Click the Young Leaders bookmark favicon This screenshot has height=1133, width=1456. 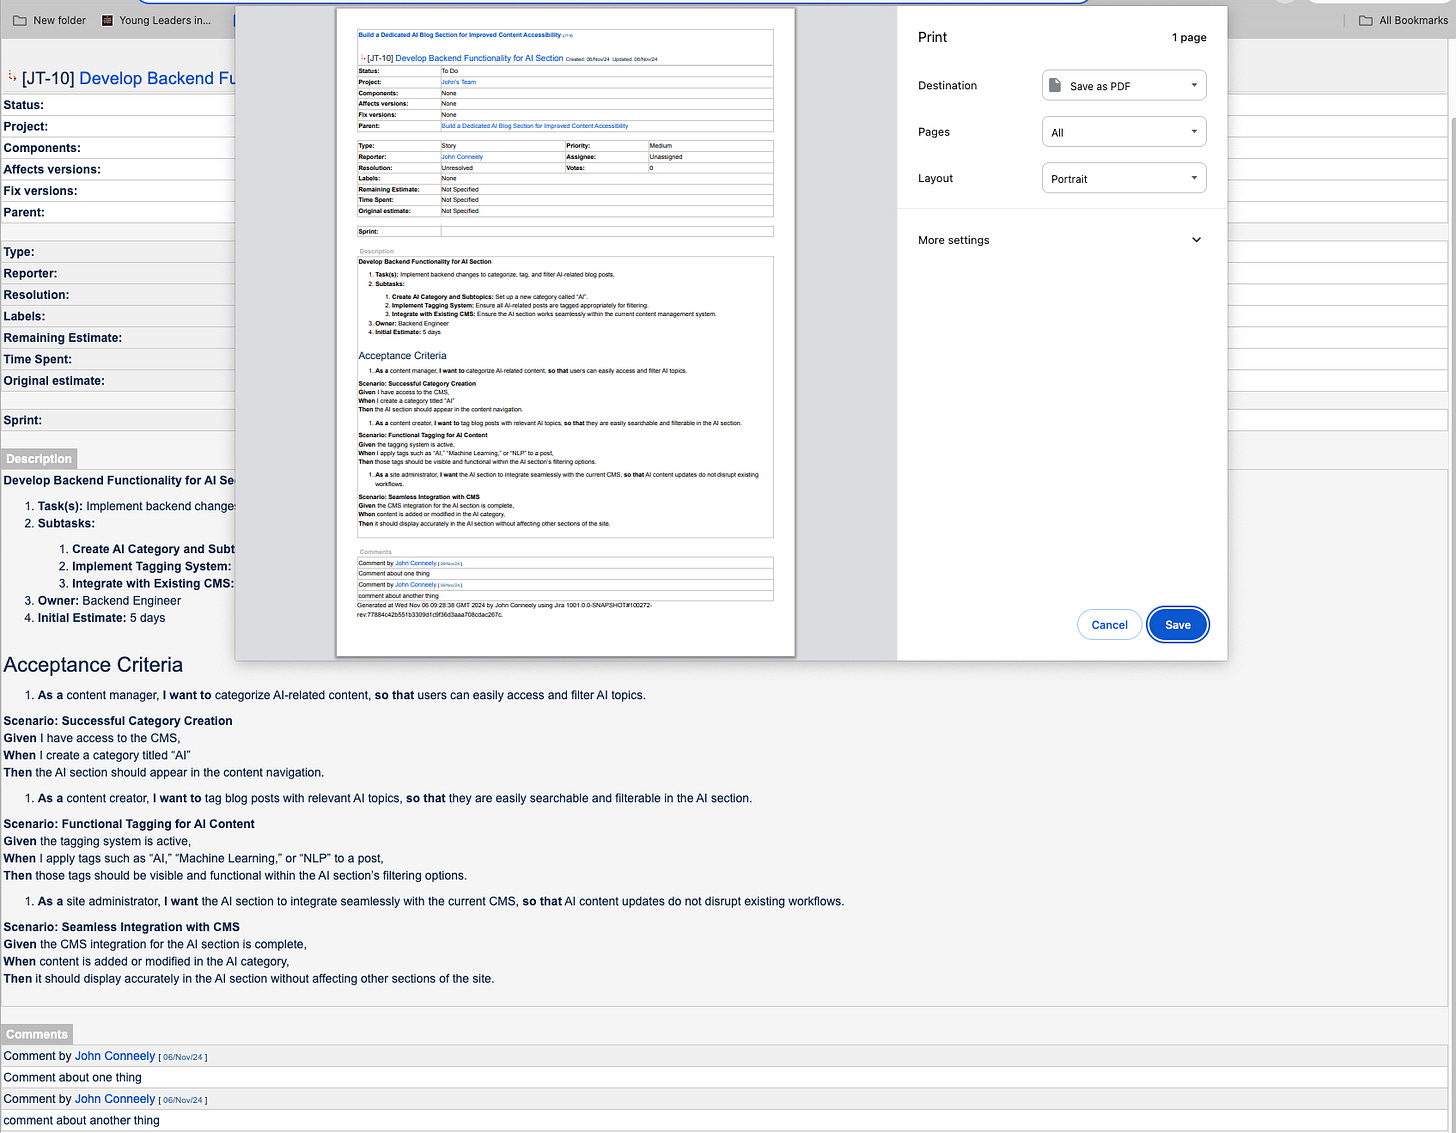point(107,20)
